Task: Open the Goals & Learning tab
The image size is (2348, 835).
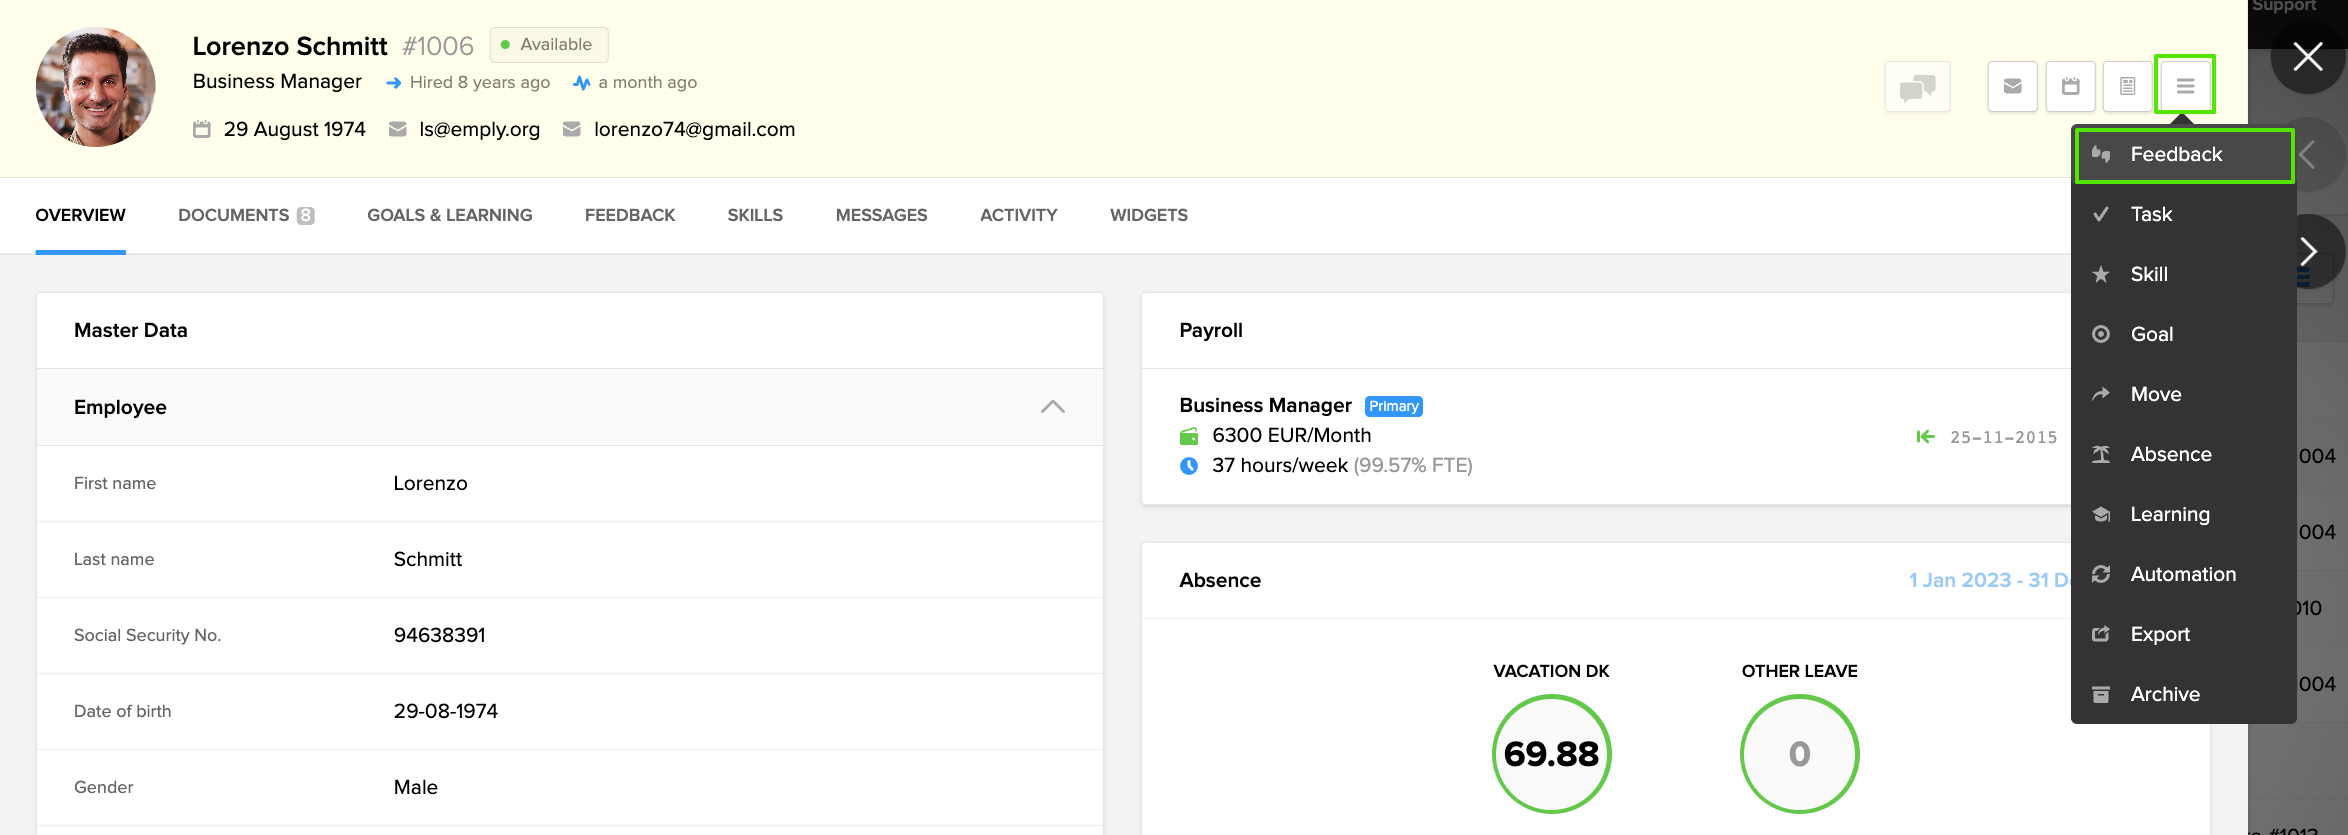Action: click(x=449, y=216)
